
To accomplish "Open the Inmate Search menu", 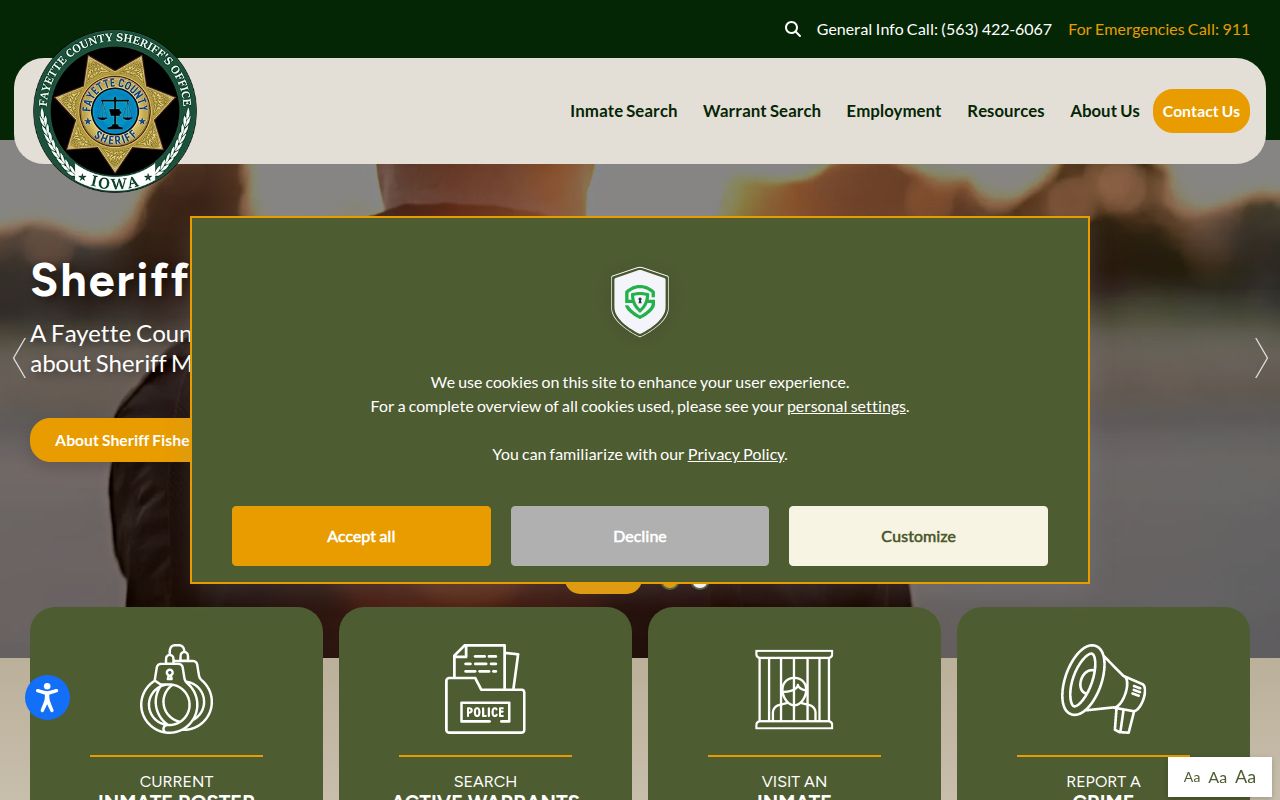I will tap(623, 111).
